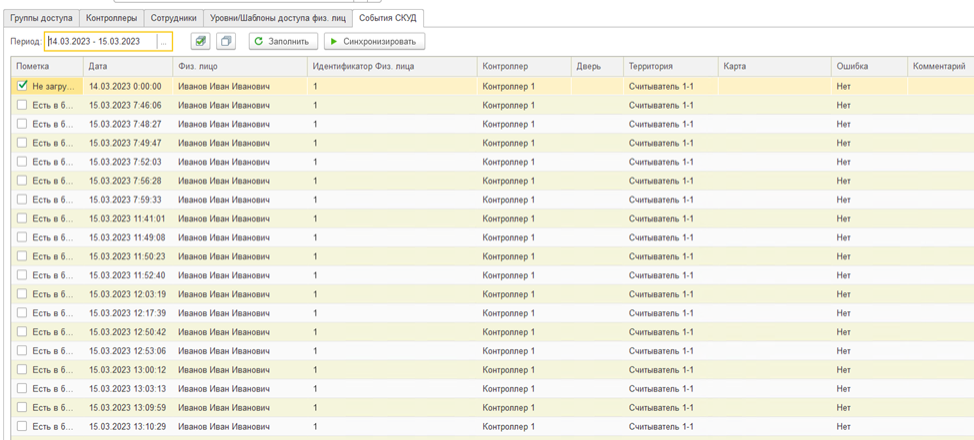This screenshot has height=440, width=974.
Task: Check the 15.03.2023 7:56:28 row checkbox
Action: [22, 180]
